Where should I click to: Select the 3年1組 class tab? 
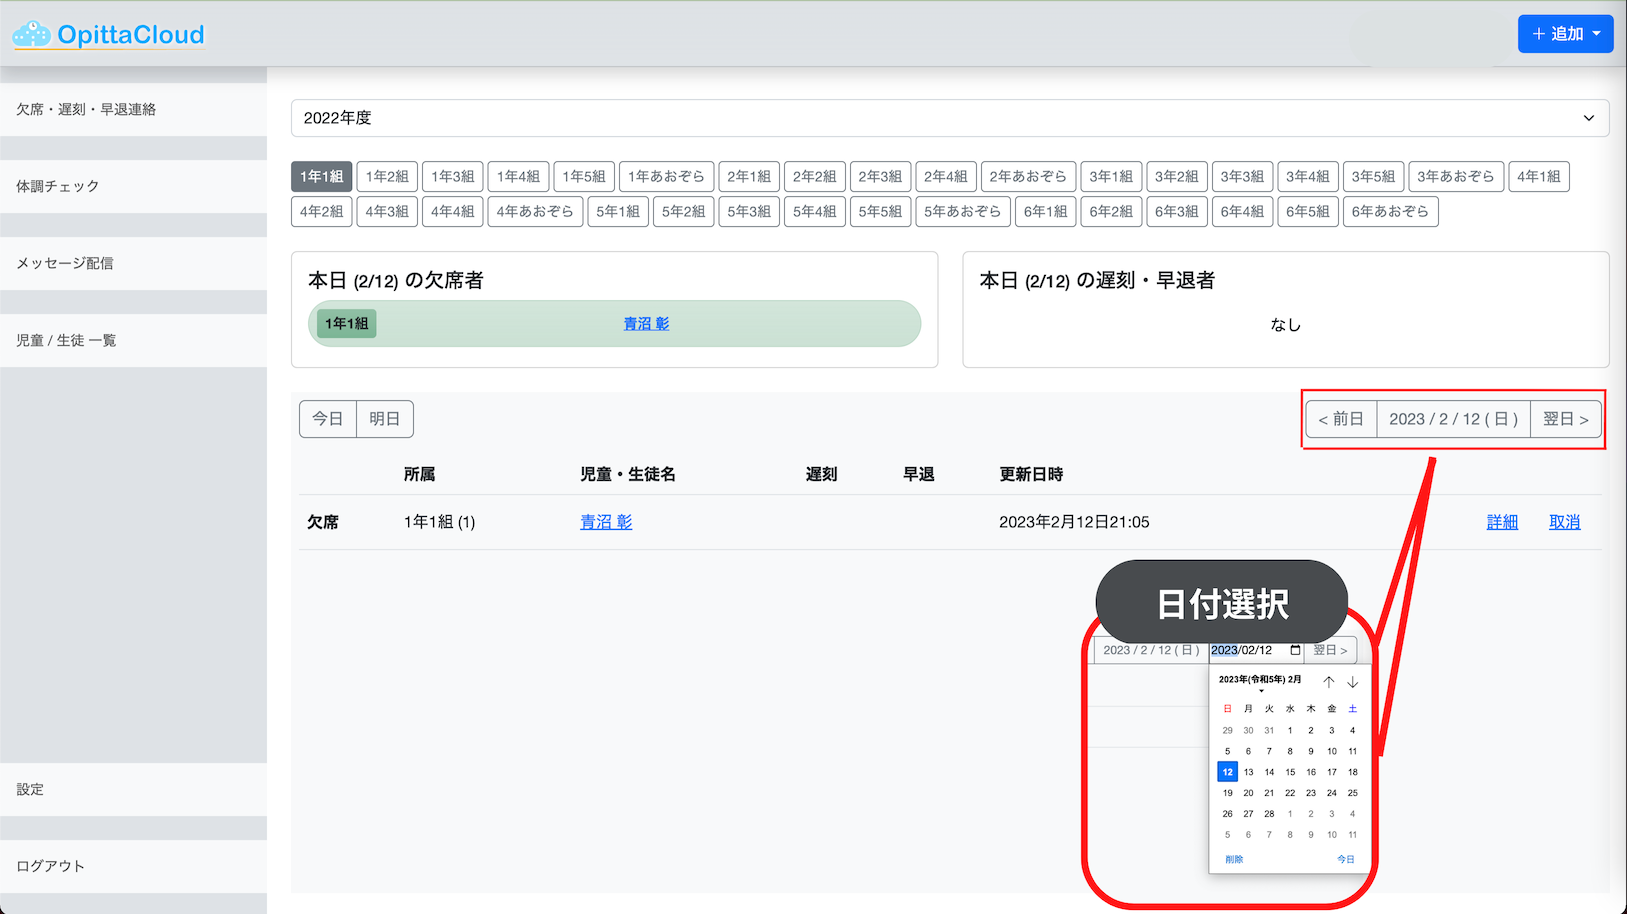coord(1111,176)
